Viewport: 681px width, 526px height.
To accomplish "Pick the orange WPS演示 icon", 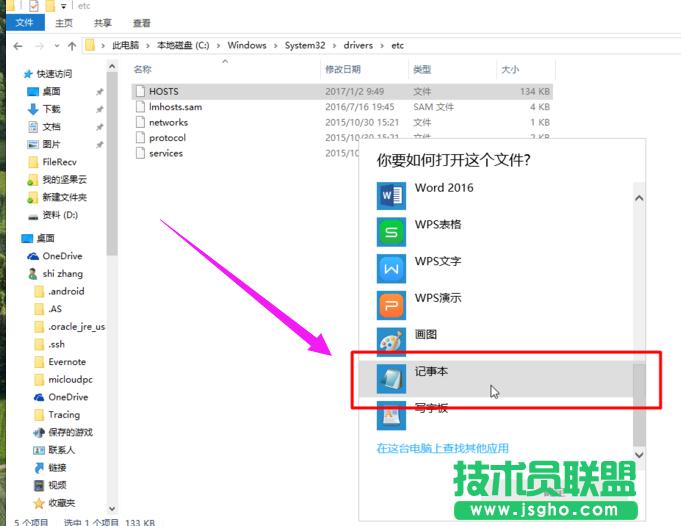I will click(391, 305).
